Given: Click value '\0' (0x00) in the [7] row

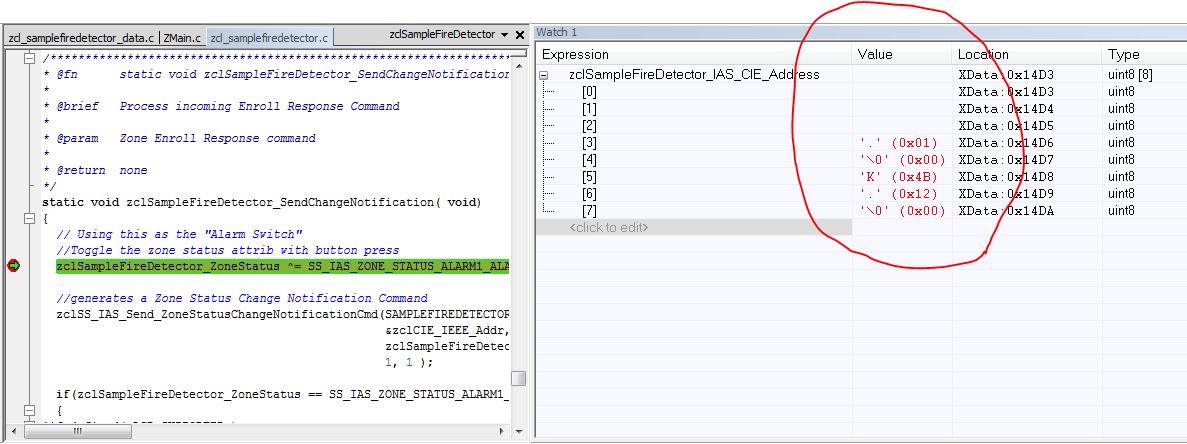Looking at the screenshot, I should pos(902,211).
